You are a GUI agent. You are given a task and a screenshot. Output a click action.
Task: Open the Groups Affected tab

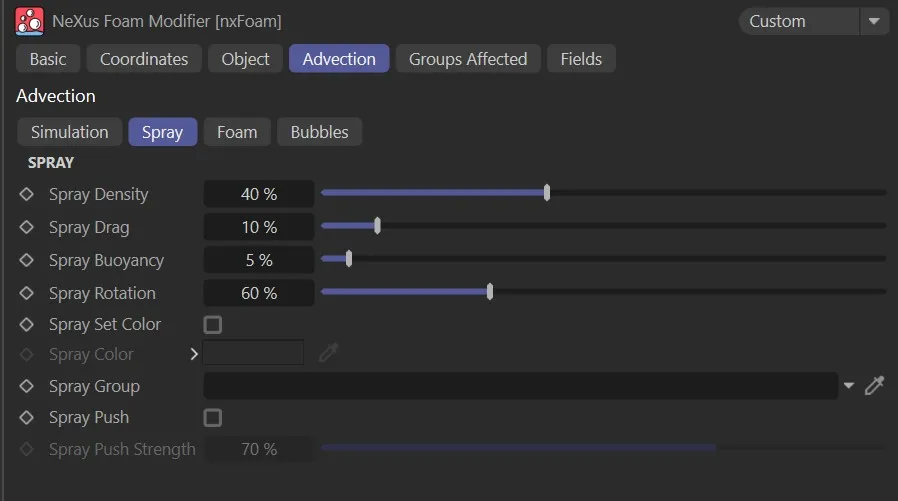(468, 59)
